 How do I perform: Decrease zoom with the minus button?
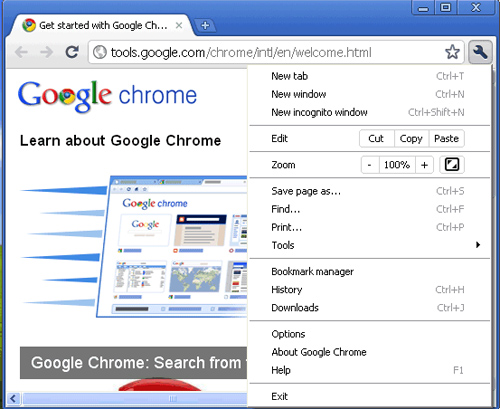click(x=370, y=165)
